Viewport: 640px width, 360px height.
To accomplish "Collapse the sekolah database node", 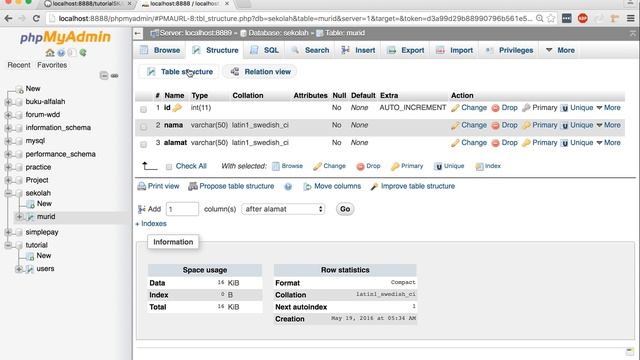I will tap(8, 193).
